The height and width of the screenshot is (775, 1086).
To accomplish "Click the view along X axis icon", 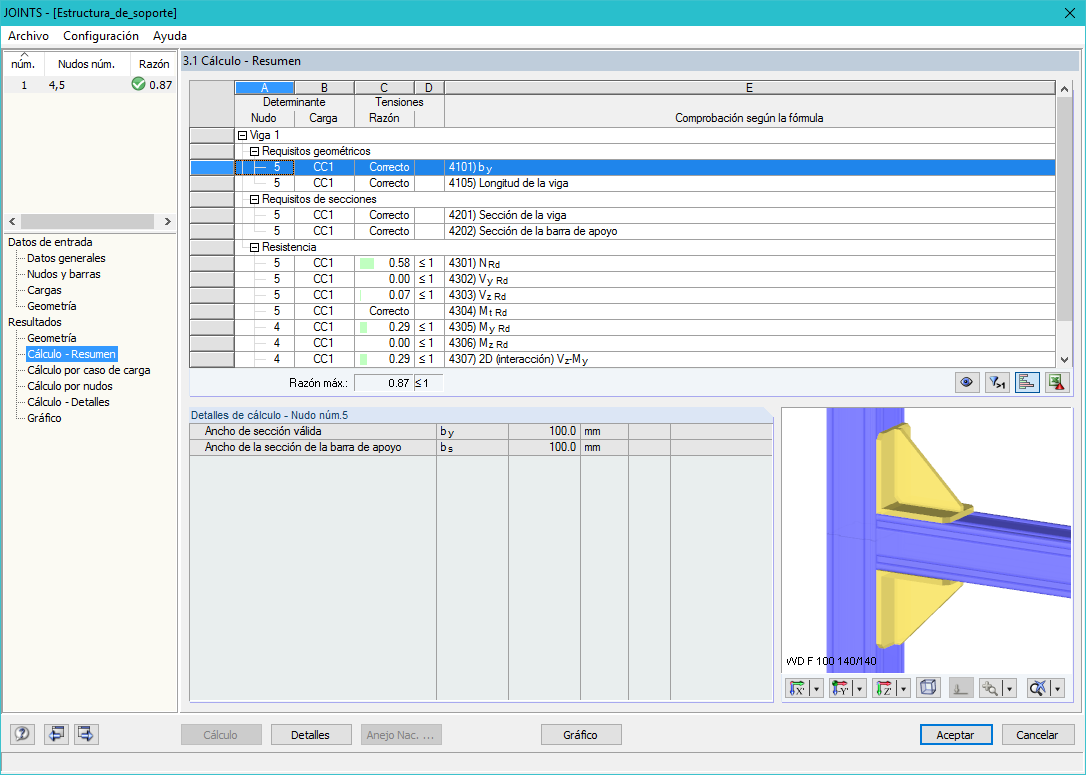I will coord(798,688).
